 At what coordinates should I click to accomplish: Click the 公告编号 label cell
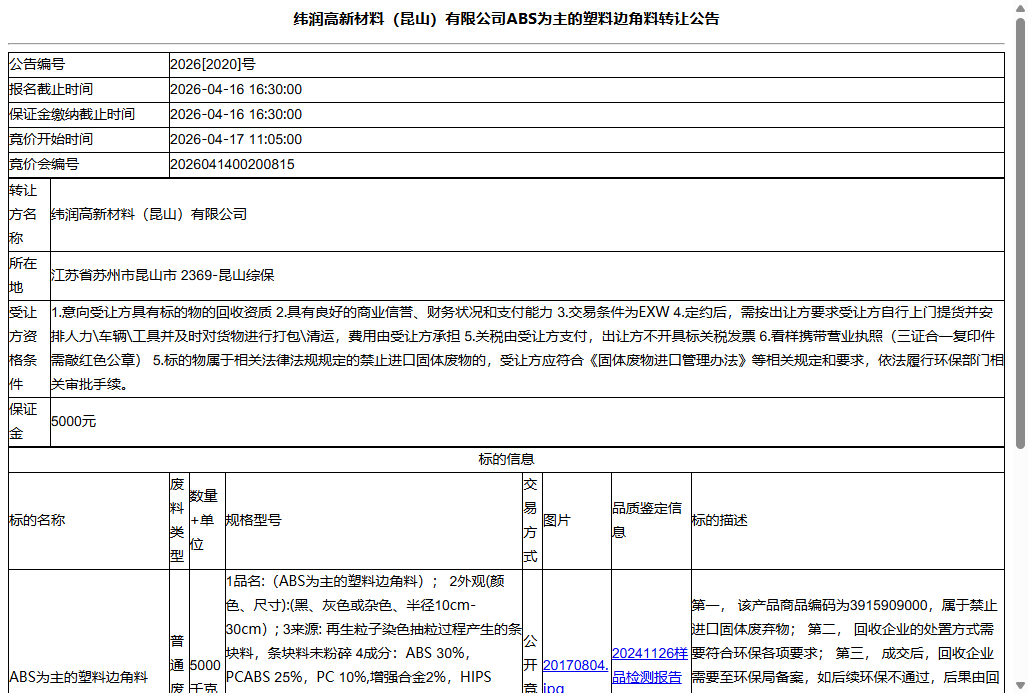(89, 65)
